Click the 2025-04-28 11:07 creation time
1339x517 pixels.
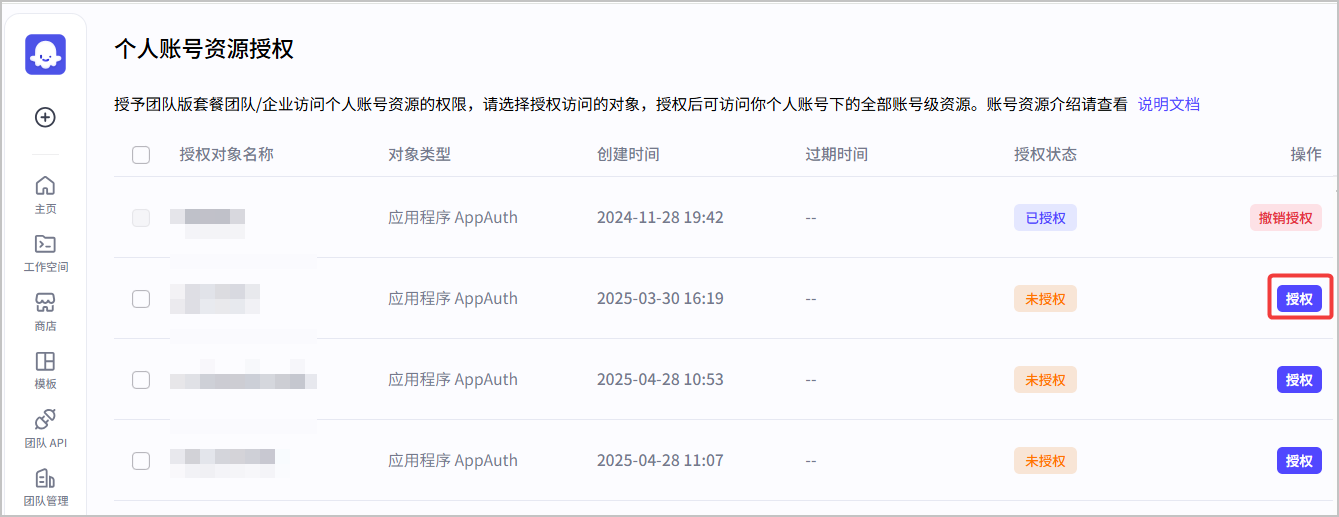click(x=660, y=461)
